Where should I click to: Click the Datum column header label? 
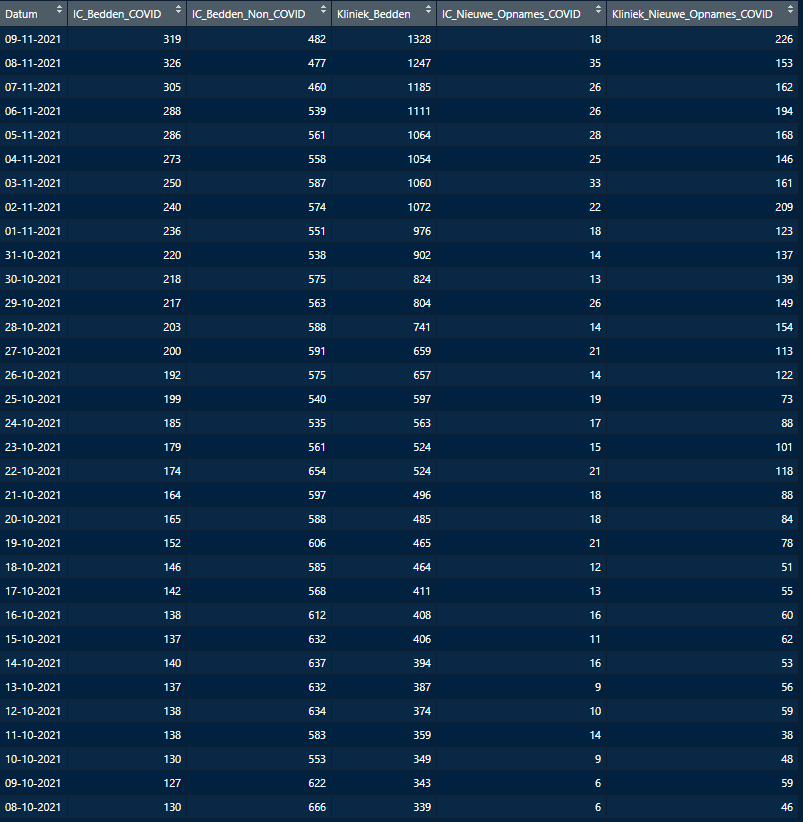click(x=21, y=14)
